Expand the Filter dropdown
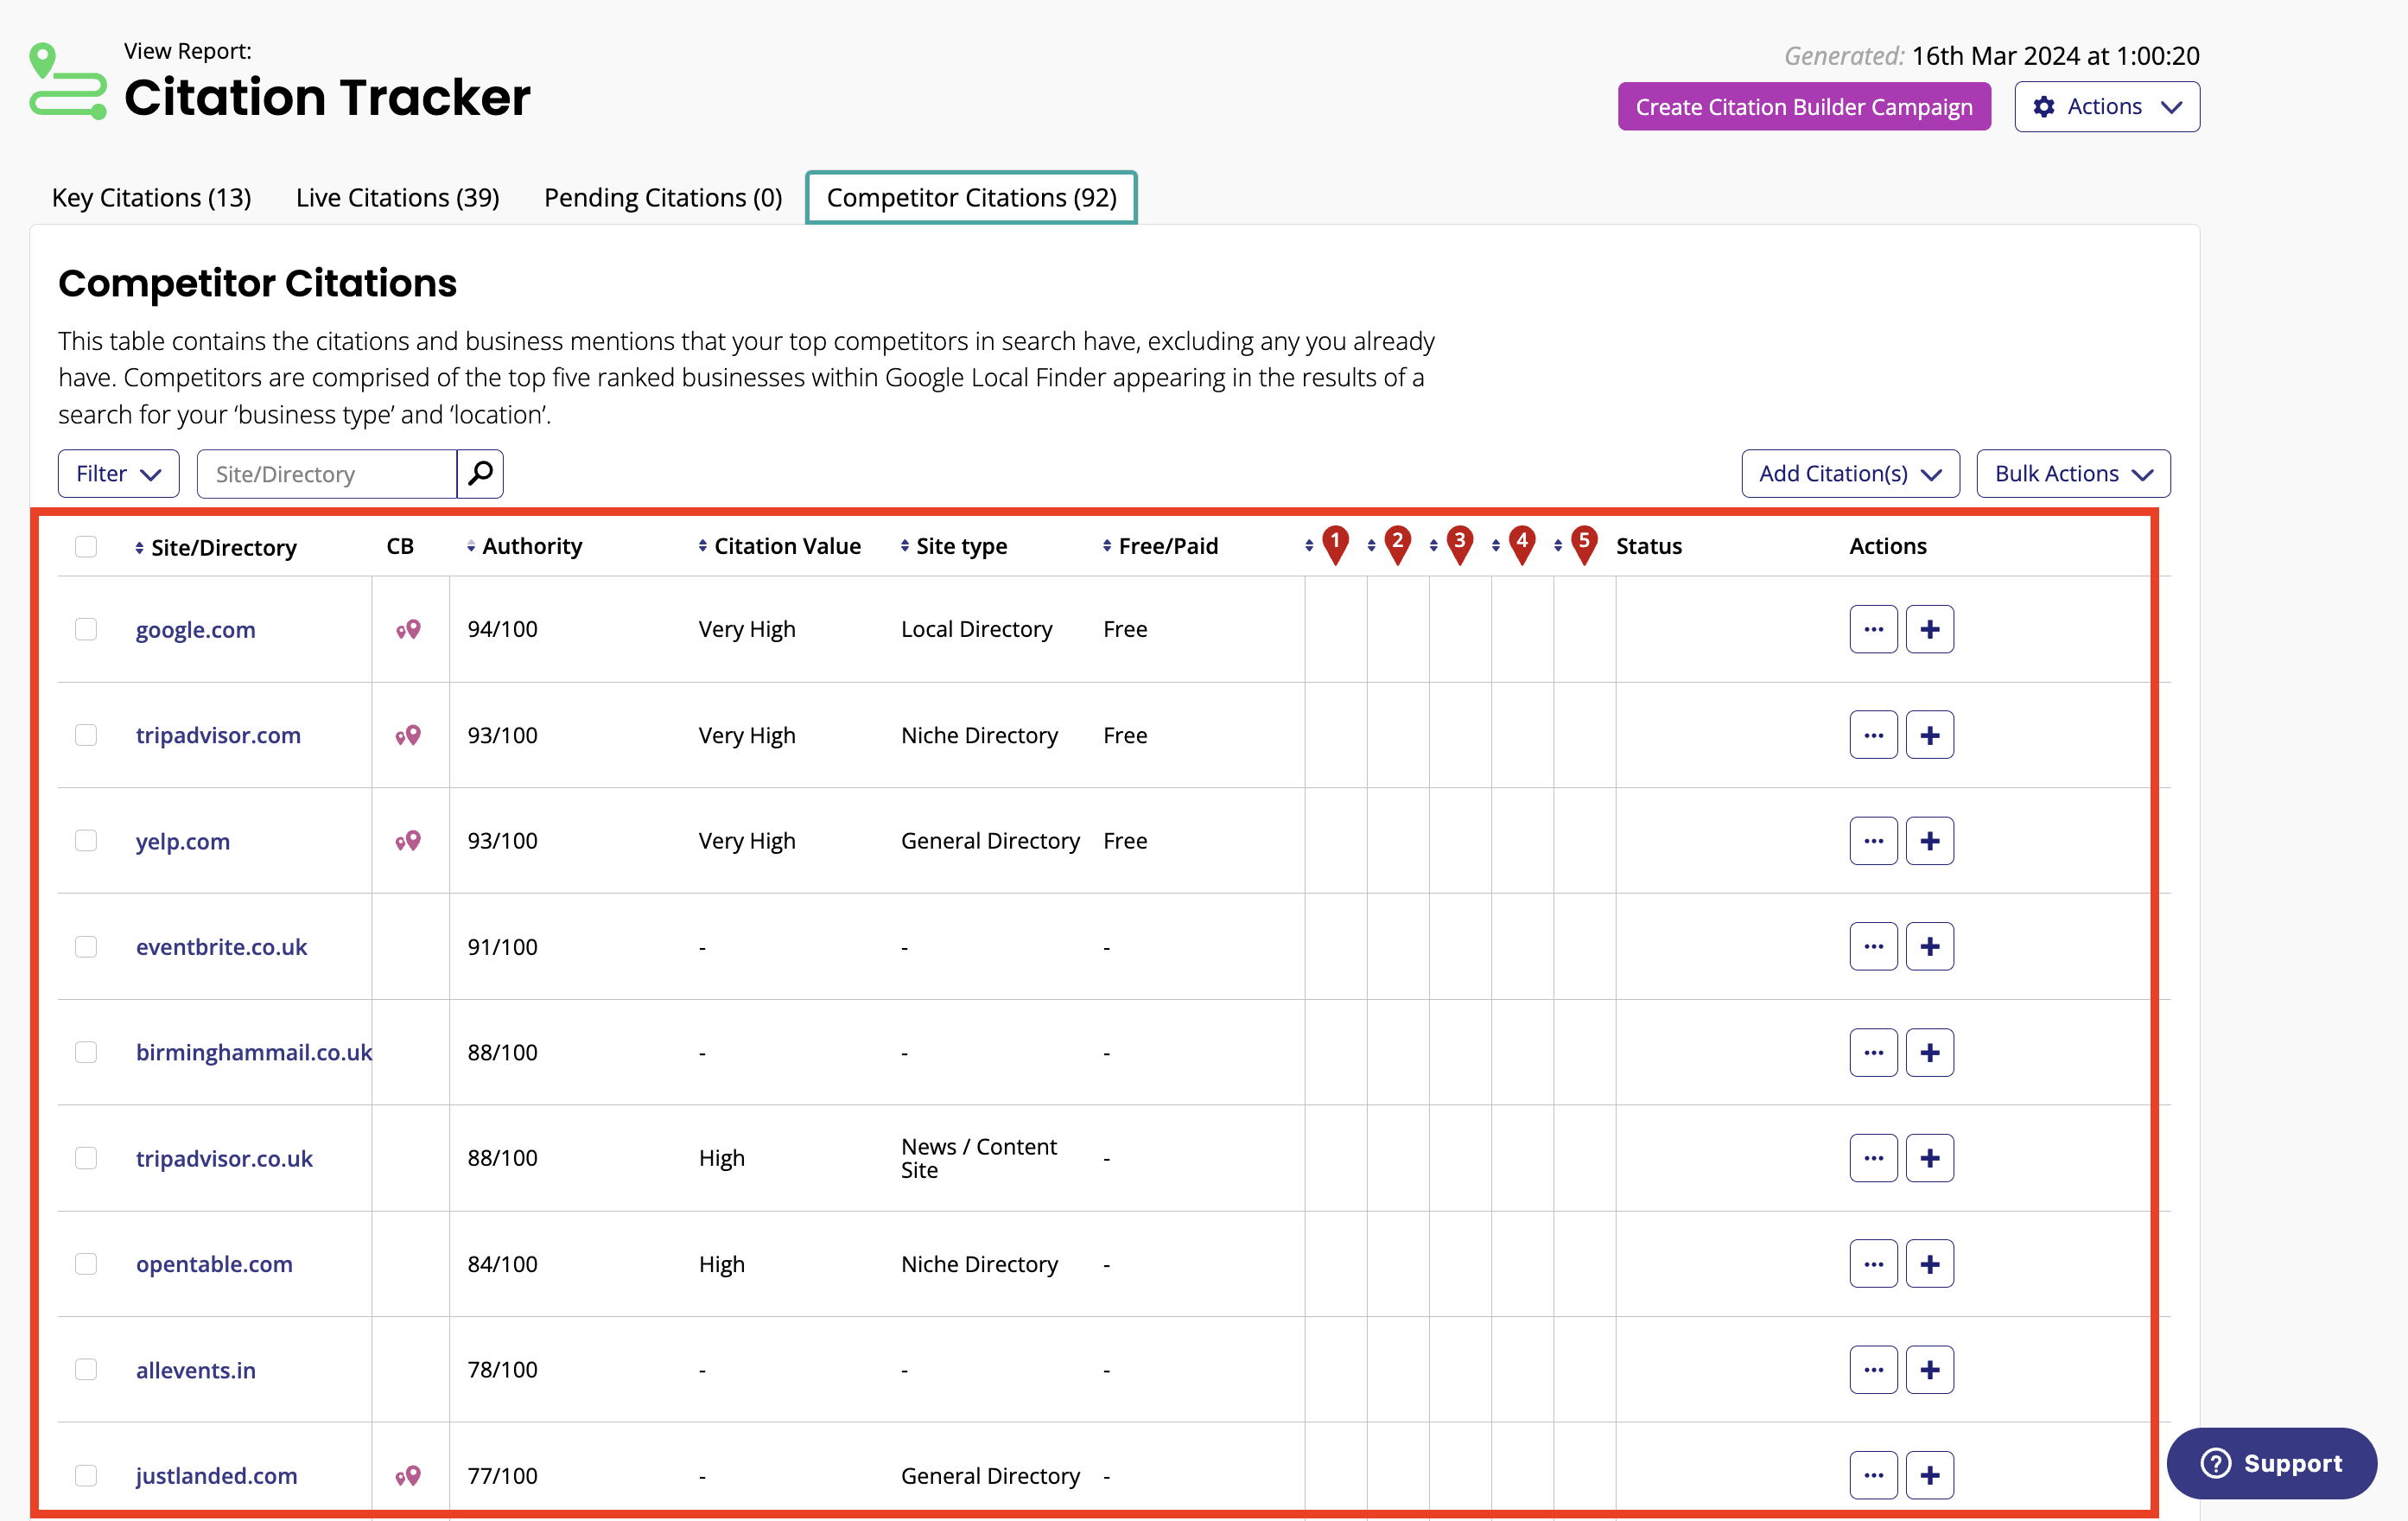This screenshot has height=1521, width=2408. tap(118, 473)
